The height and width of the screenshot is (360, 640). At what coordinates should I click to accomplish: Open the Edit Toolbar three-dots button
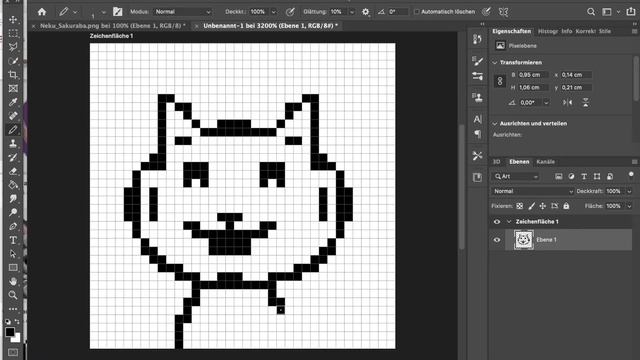click(13, 309)
